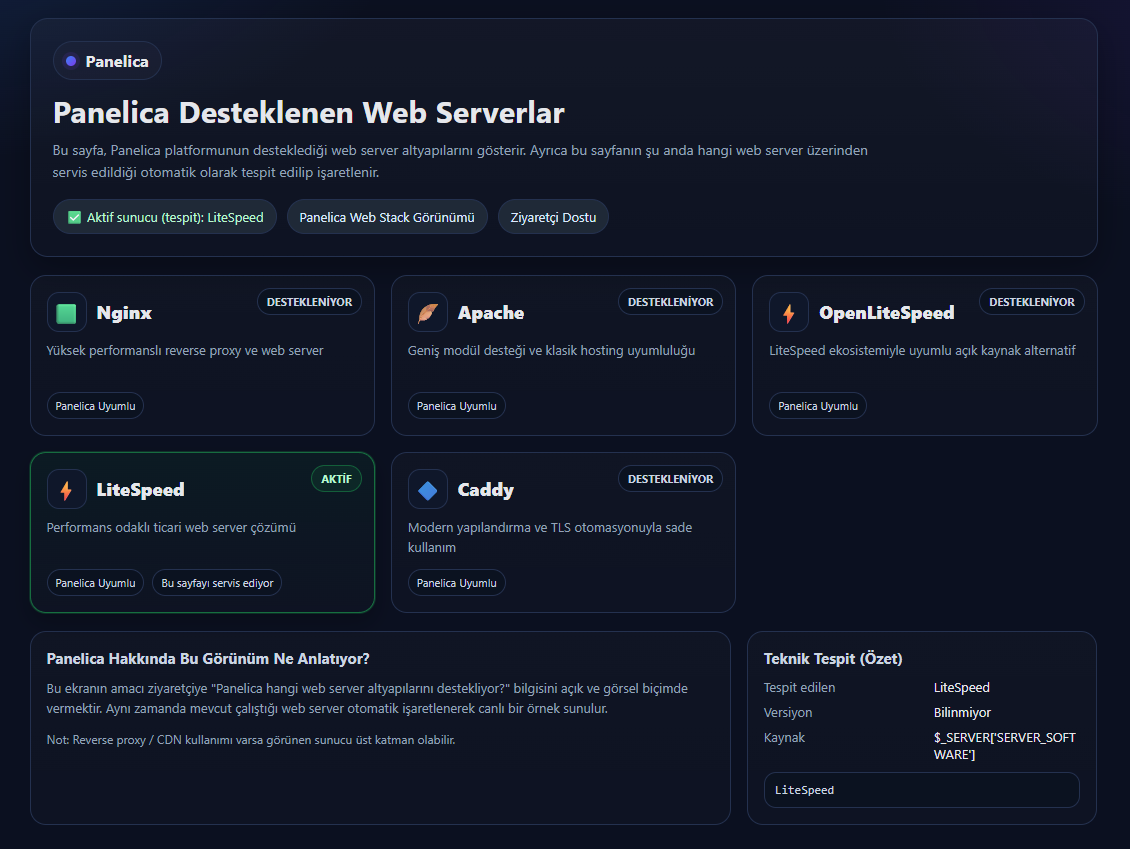The image size is (1130, 849).
Task: Click the Panelica Desteklenen Web Serverlar heading
Action: 309,112
